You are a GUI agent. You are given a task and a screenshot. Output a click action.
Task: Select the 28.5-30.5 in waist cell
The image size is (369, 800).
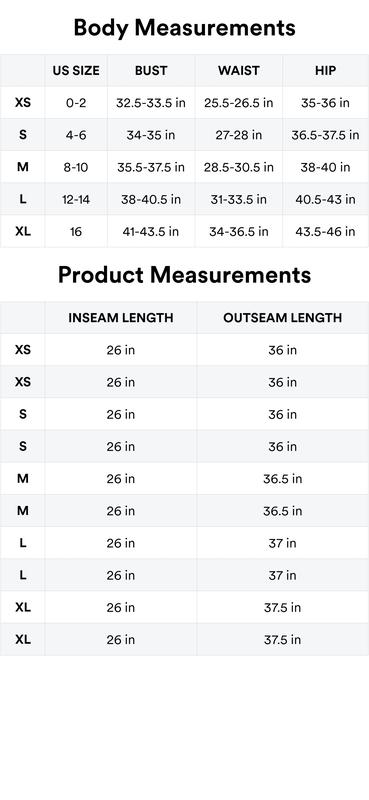239,167
